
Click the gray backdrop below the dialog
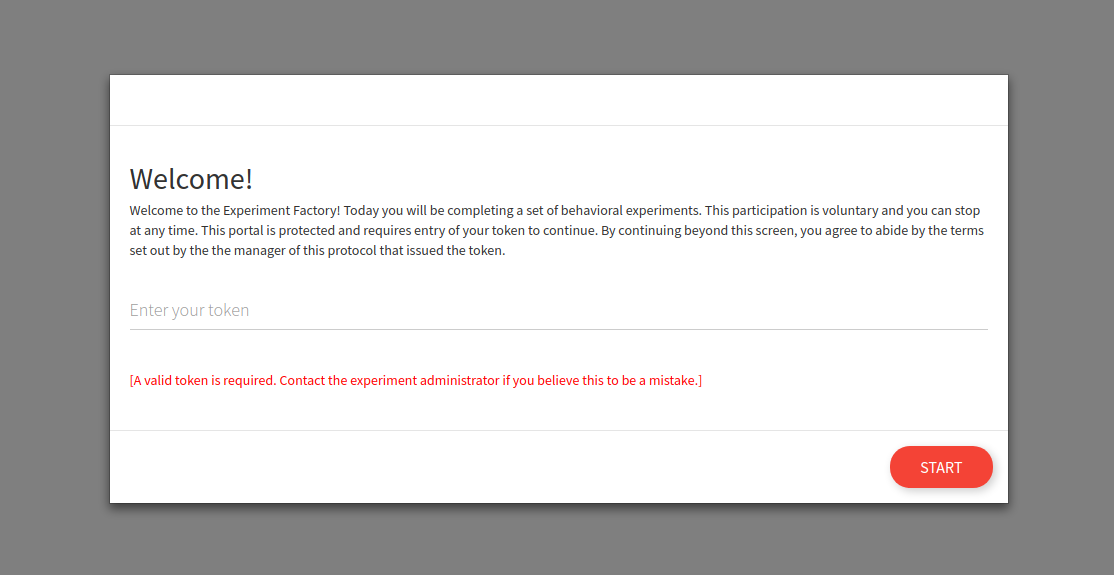point(558,540)
